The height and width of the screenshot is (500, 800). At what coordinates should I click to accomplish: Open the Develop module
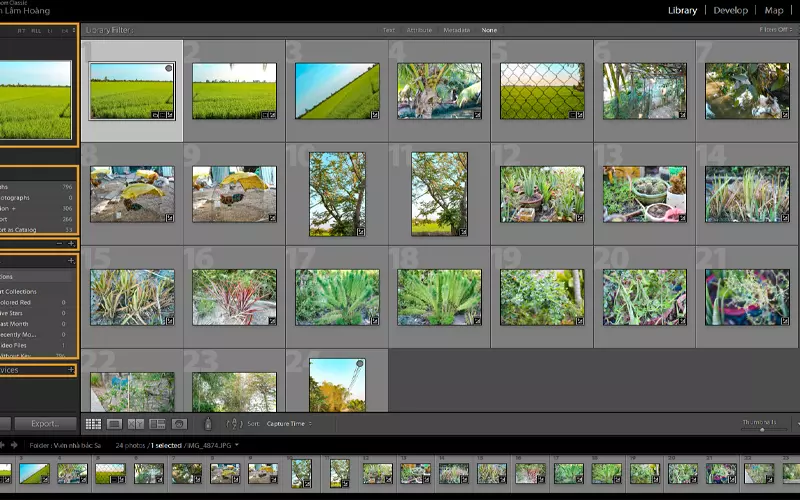point(731,10)
